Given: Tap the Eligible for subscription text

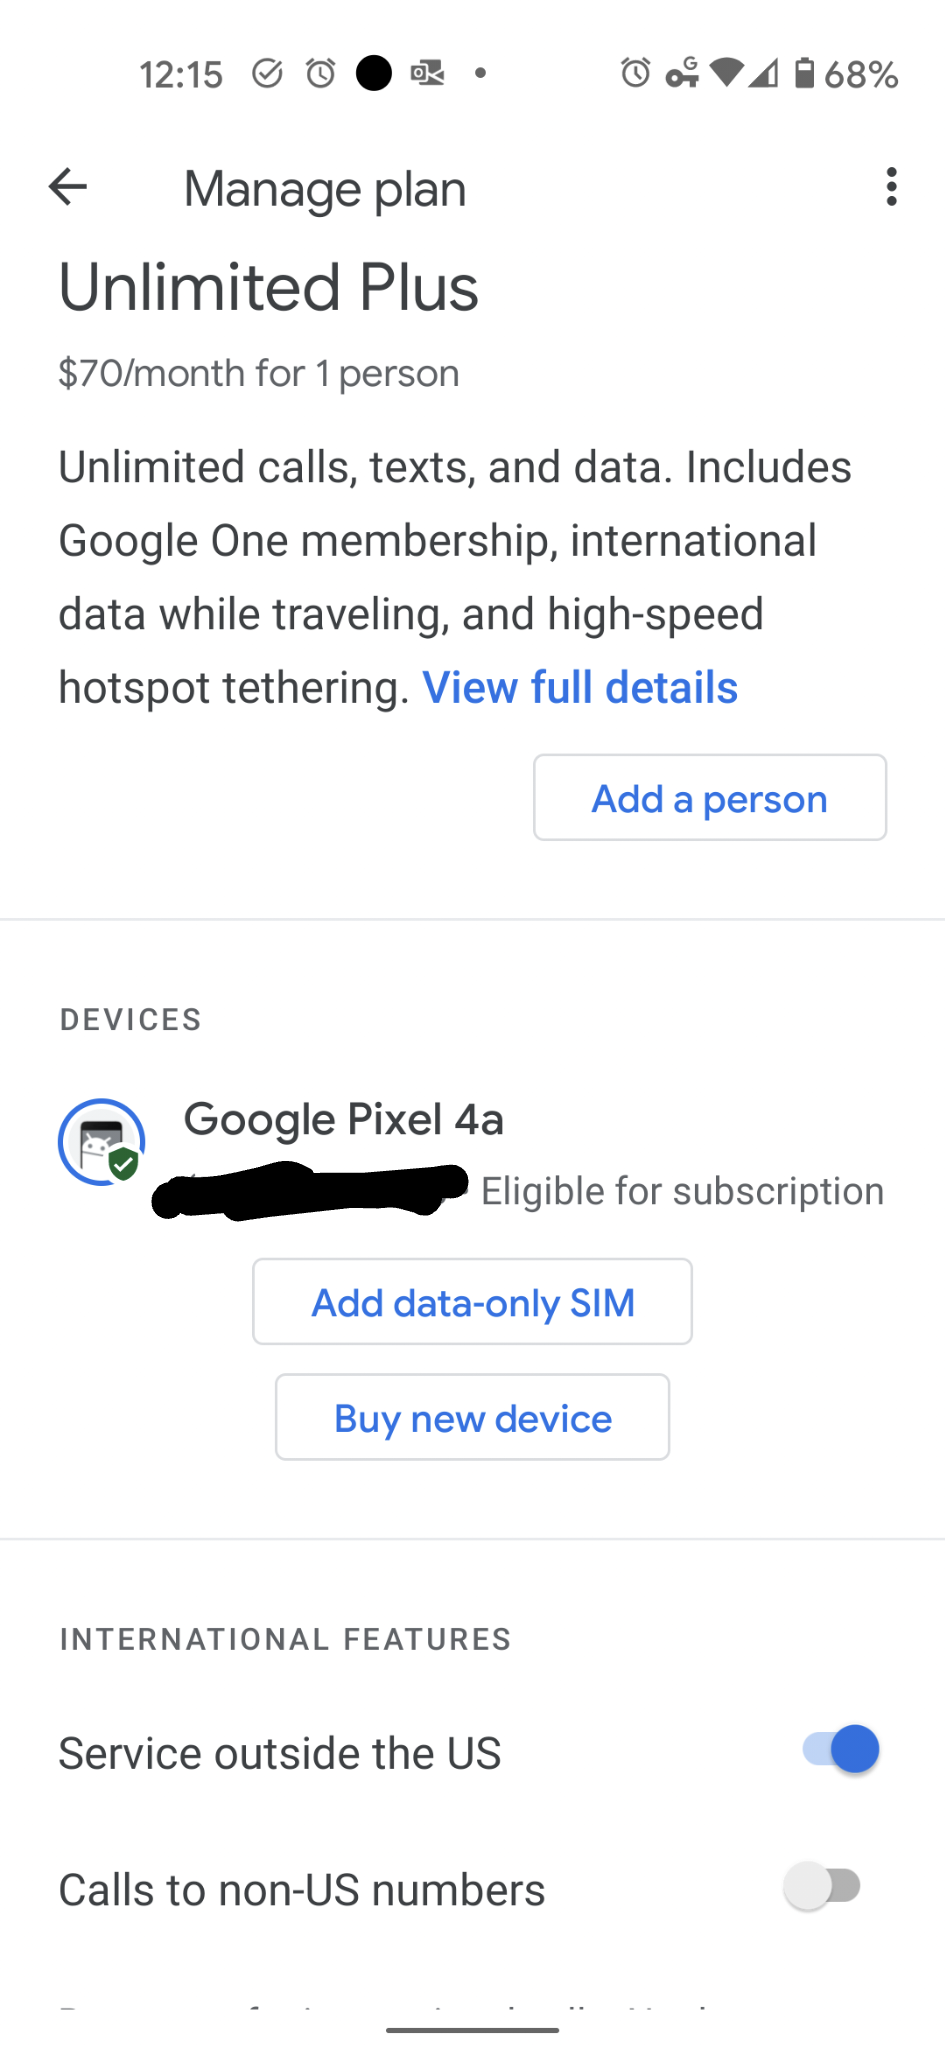Looking at the screenshot, I should tap(682, 1191).
